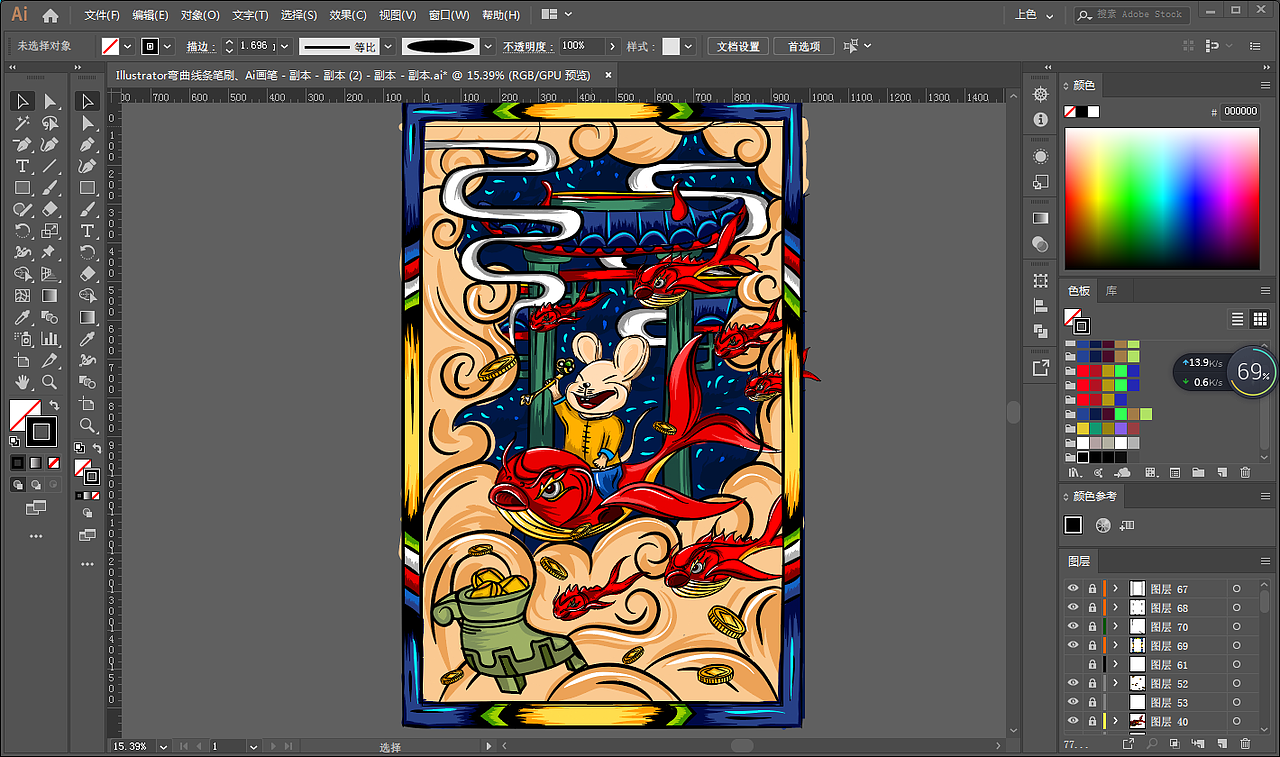Hide layer 图层 68
Image resolution: width=1280 pixels, height=757 pixels.
tap(1073, 608)
